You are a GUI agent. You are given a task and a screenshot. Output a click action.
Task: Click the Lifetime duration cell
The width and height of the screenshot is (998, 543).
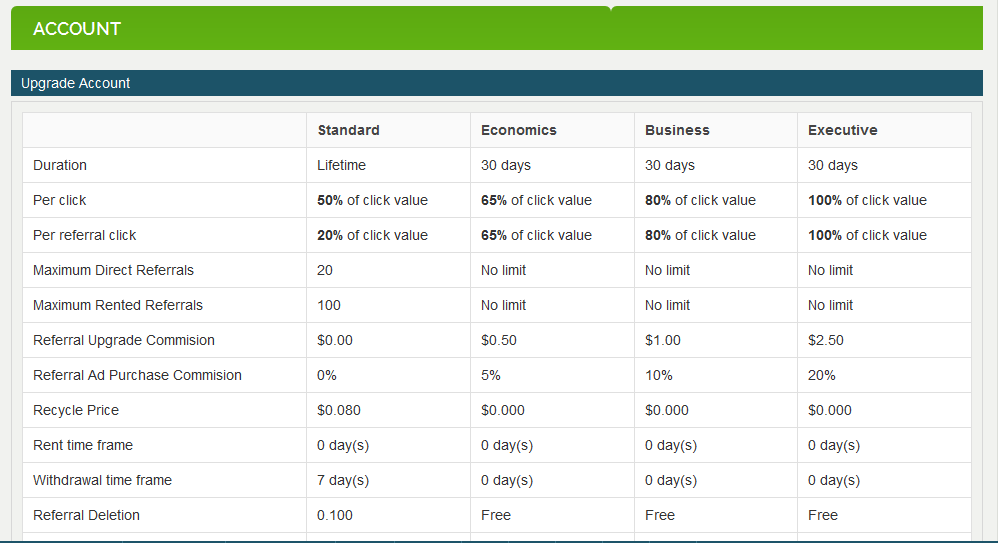pyautogui.click(x=342, y=165)
